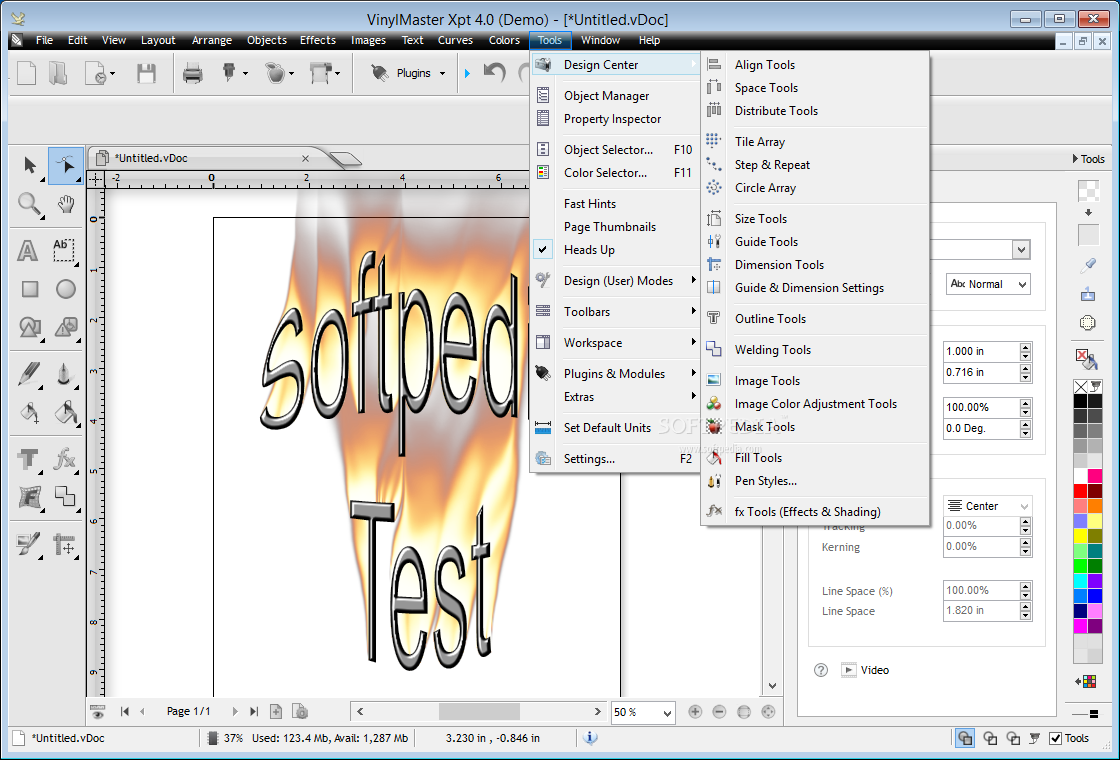Viewport: 1120px width, 760px height.
Task: Click the Save floppy disk icon
Action: (x=146, y=73)
